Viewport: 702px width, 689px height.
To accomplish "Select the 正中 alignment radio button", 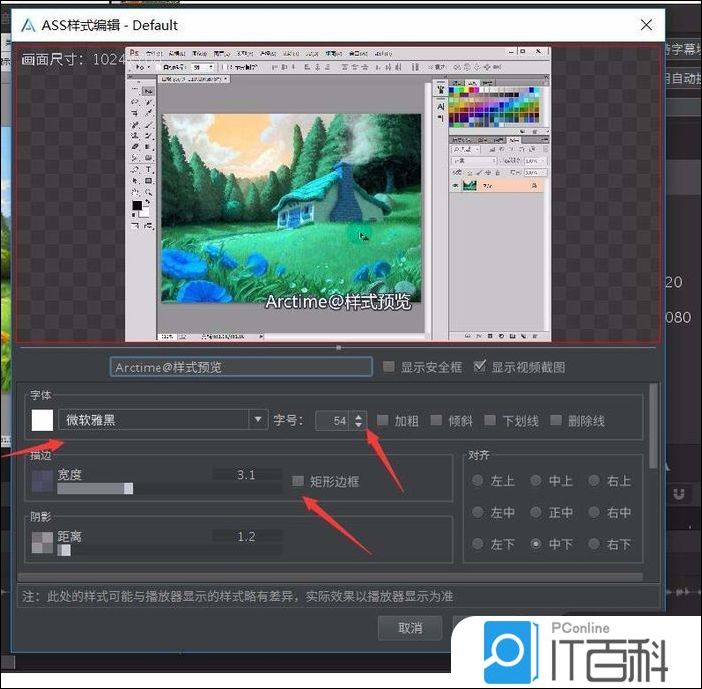I will point(536,512).
